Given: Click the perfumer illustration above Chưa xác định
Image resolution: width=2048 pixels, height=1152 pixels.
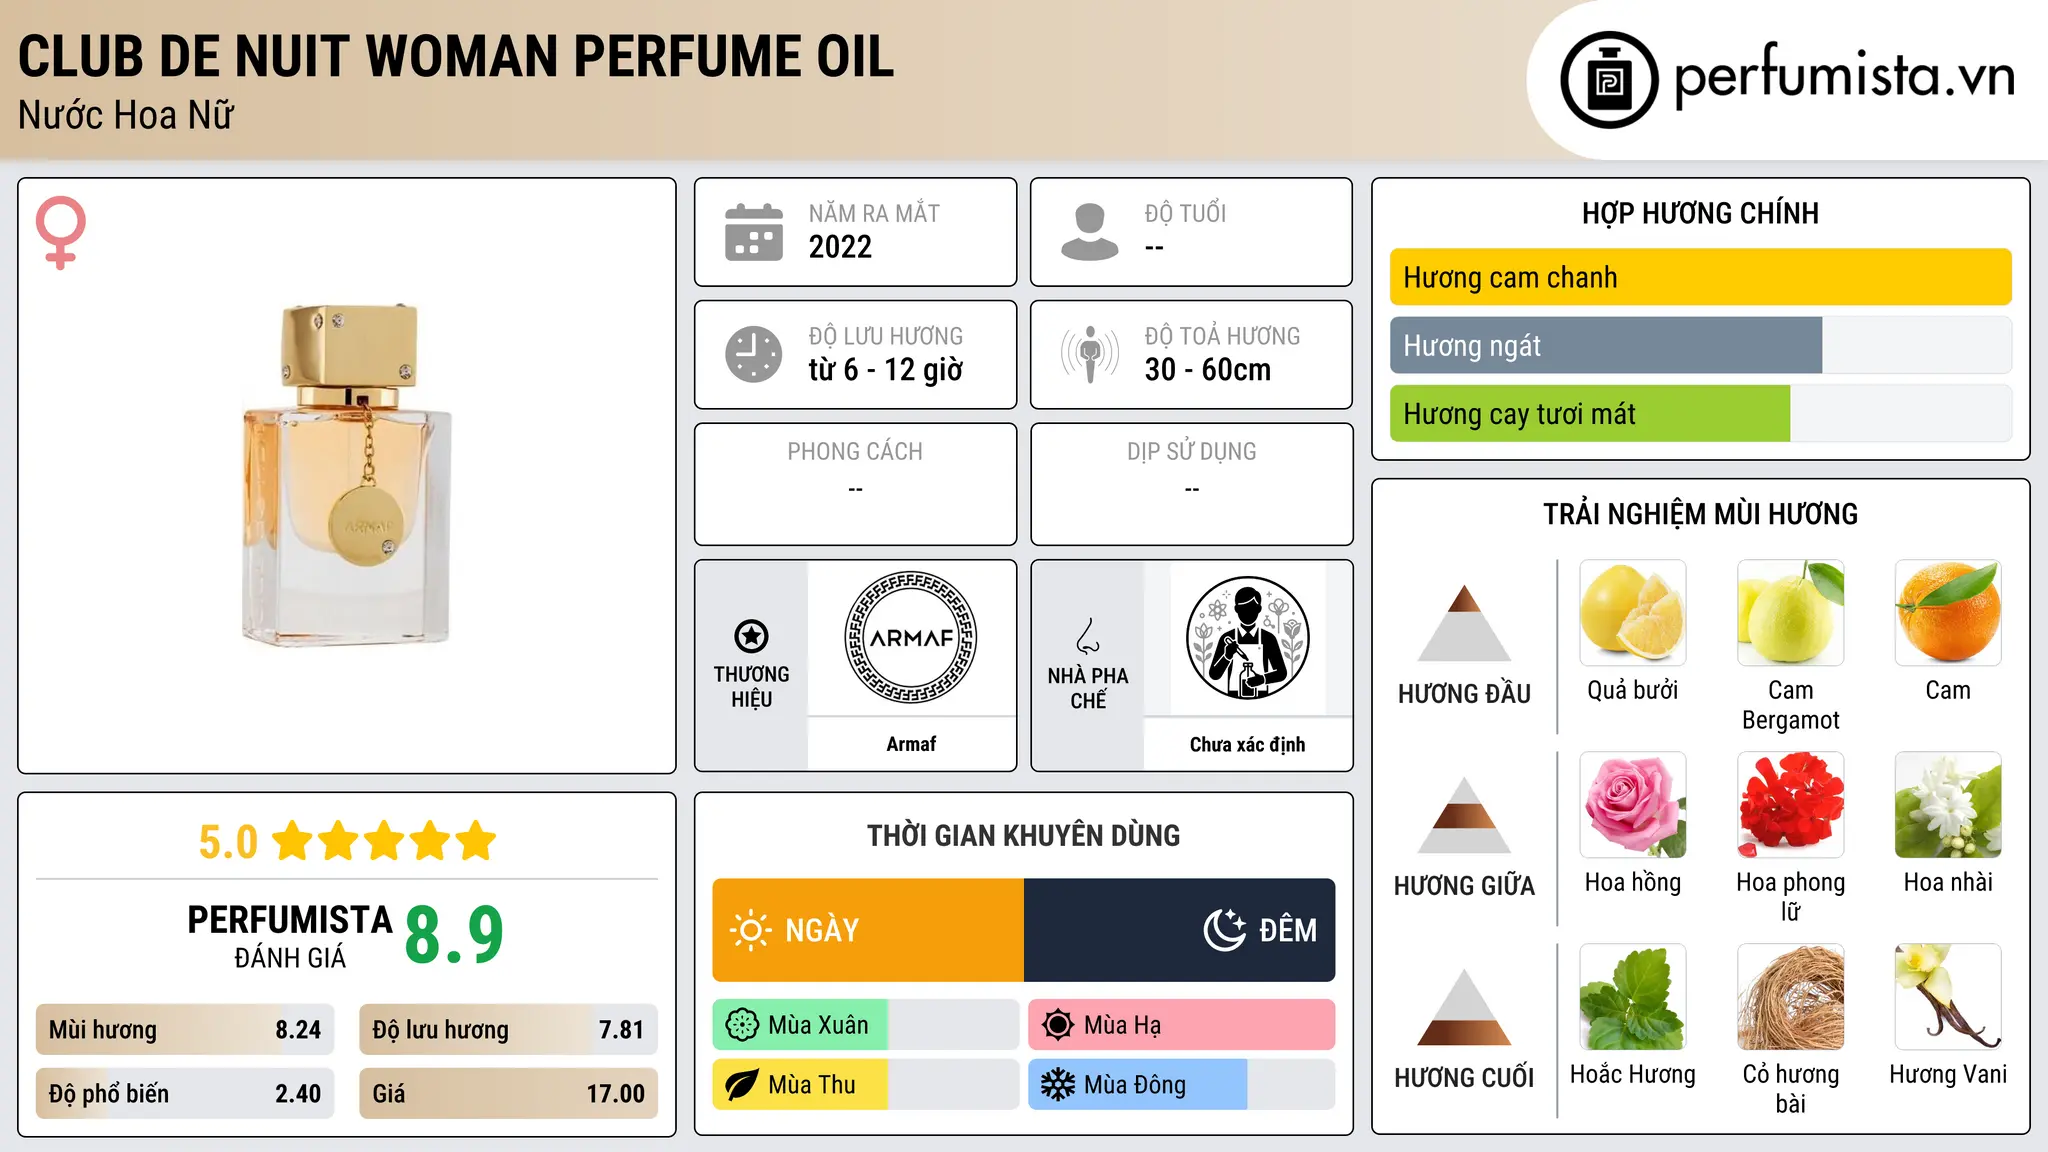Looking at the screenshot, I should 1247,638.
